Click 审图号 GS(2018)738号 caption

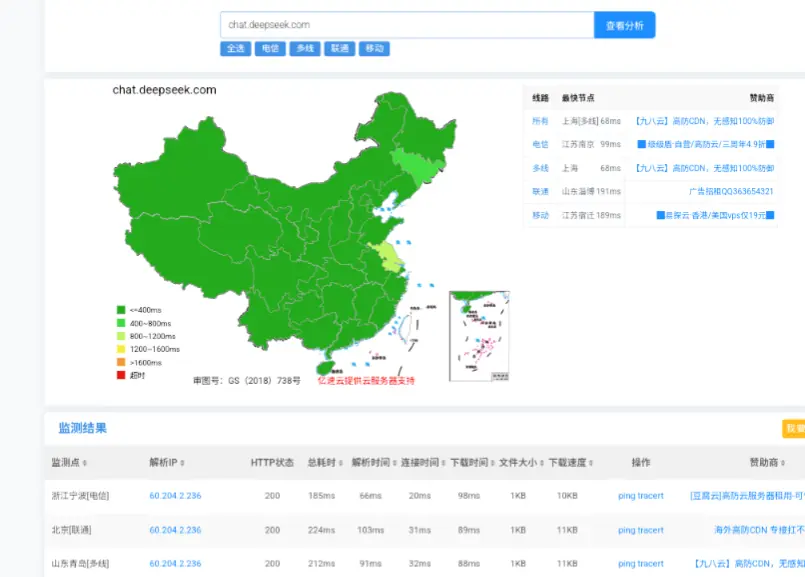[x=247, y=380]
